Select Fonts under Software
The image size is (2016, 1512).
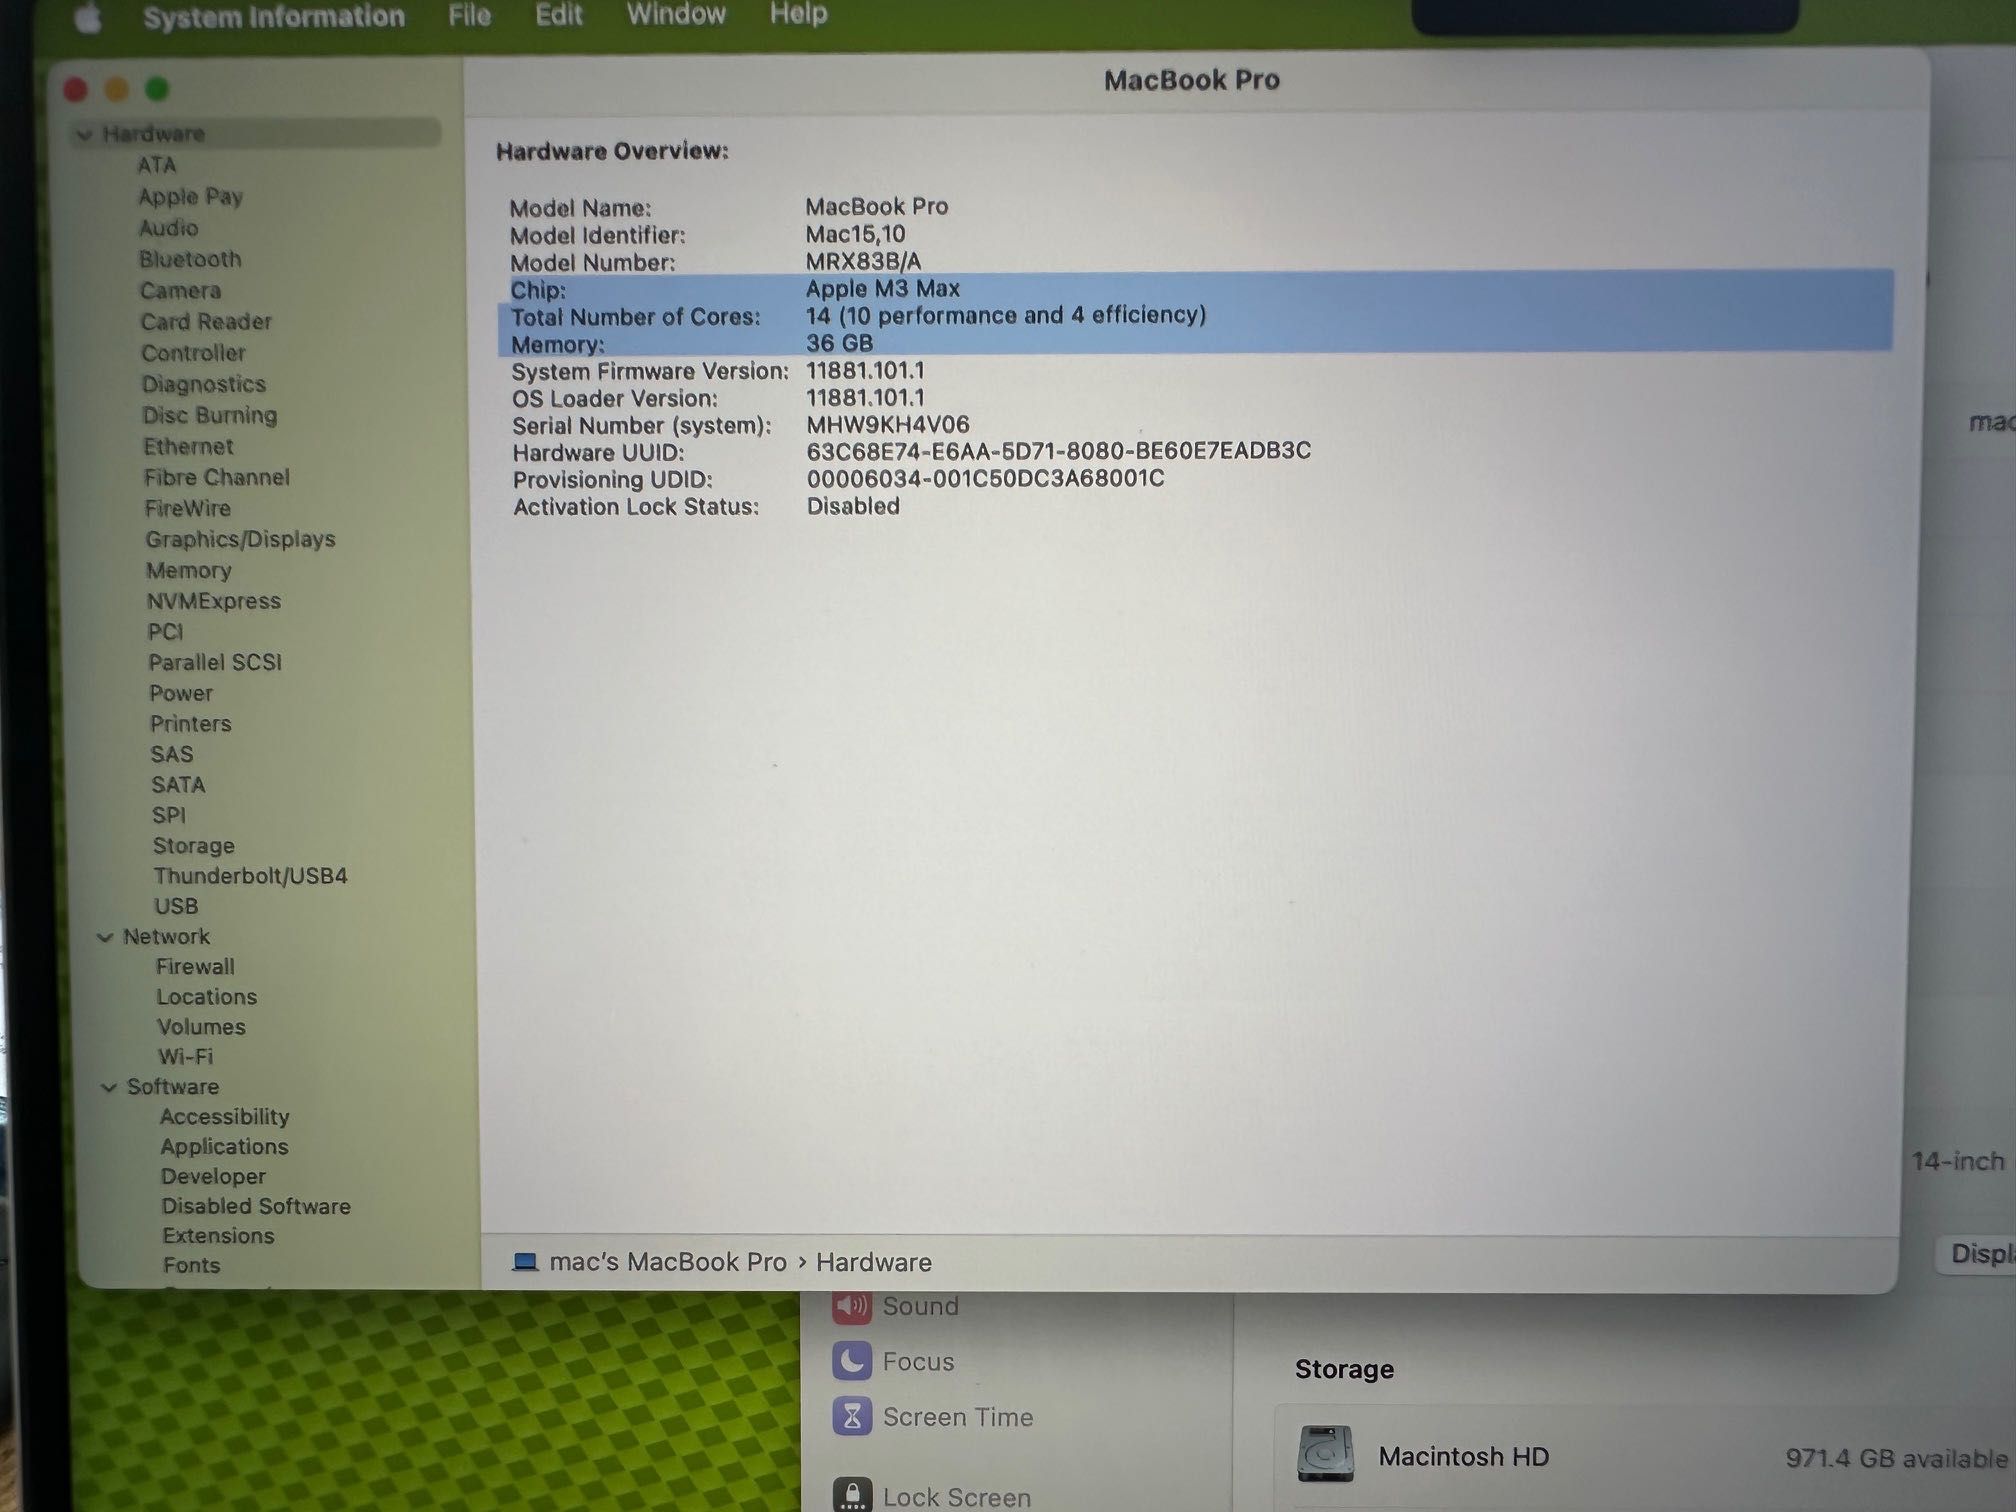[x=191, y=1266]
